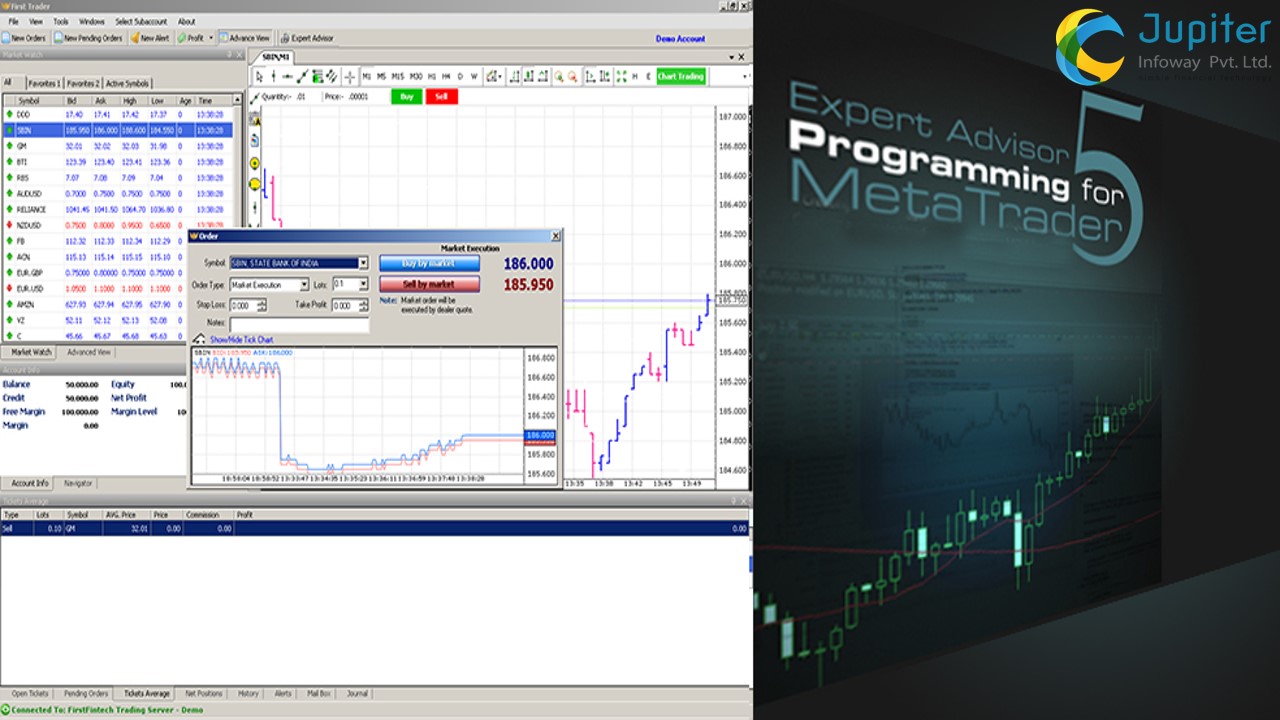Image resolution: width=1280 pixels, height=720 pixels.
Task: Switch chart to M15 timeframe
Action: (x=397, y=76)
